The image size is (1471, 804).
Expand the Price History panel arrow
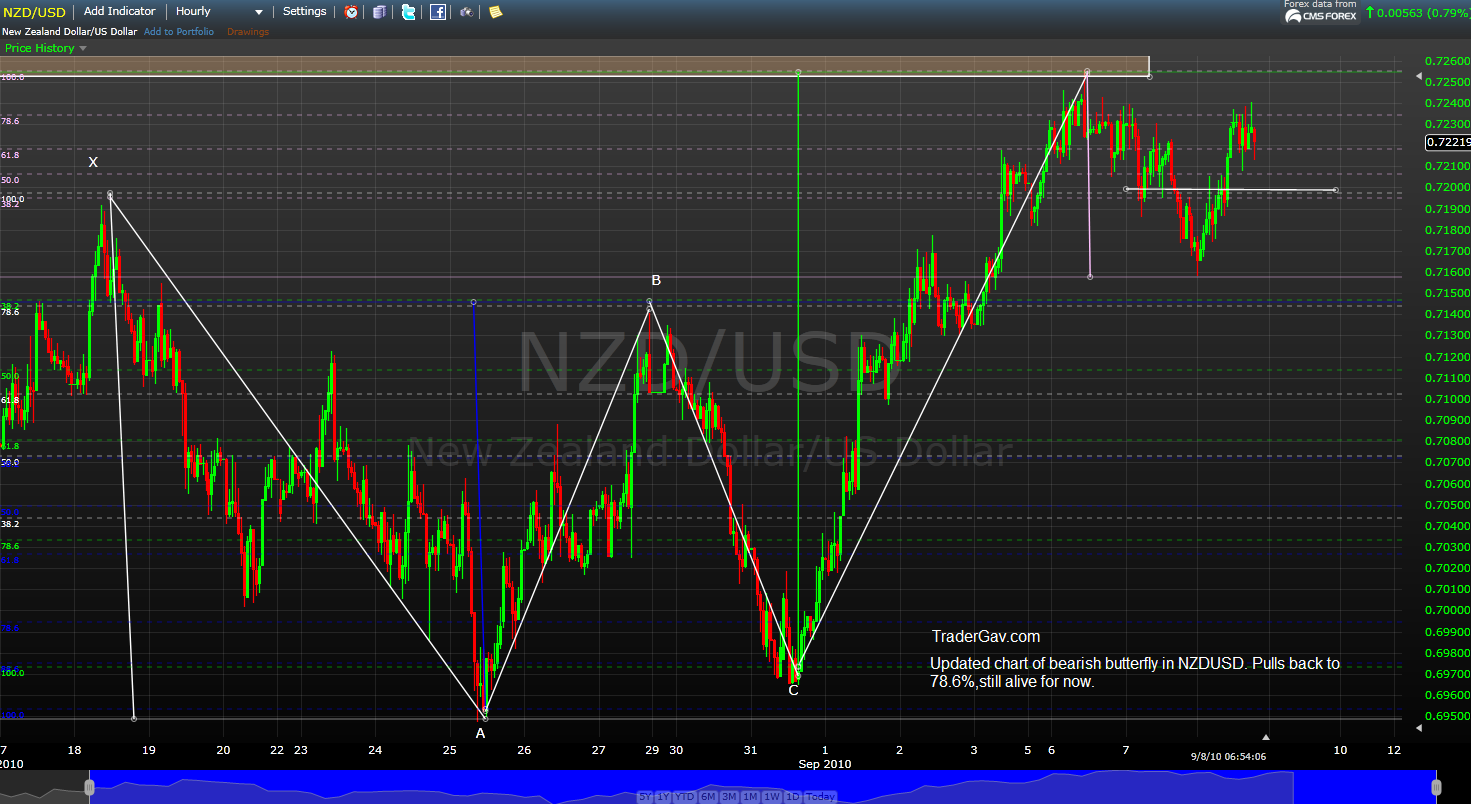(x=83, y=48)
